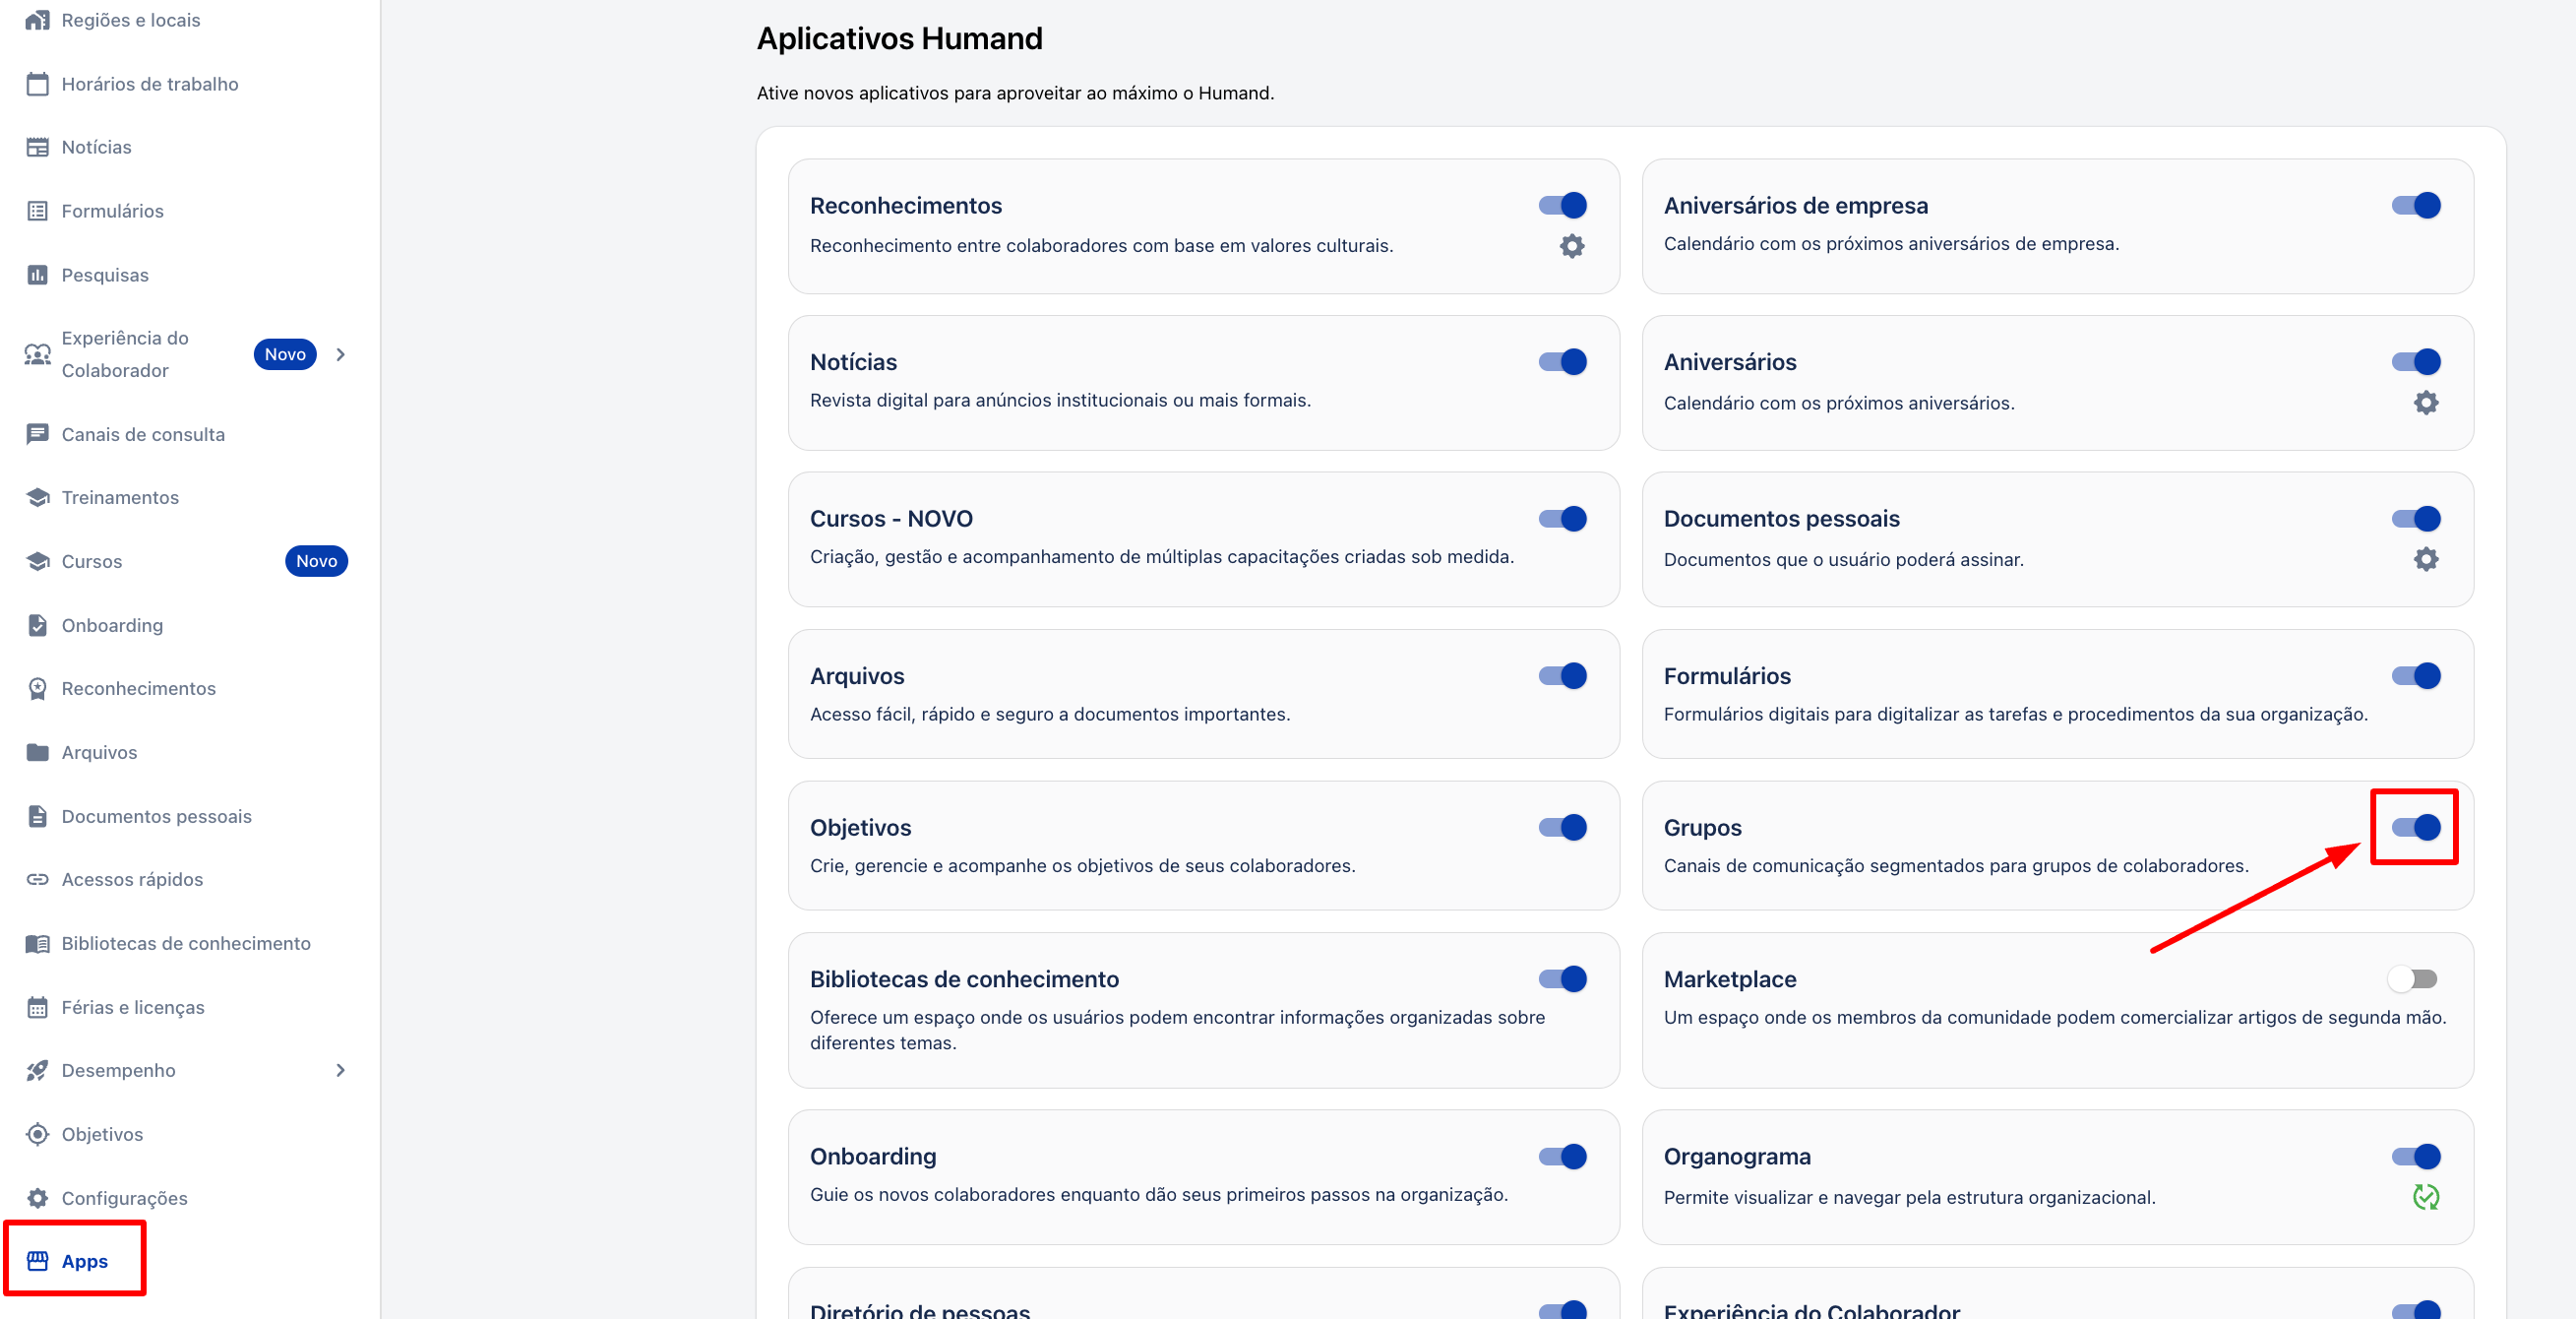Toggle the Aniversários app switch
Image resolution: width=2576 pixels, height=1319 pixels.
point(2416,362)
